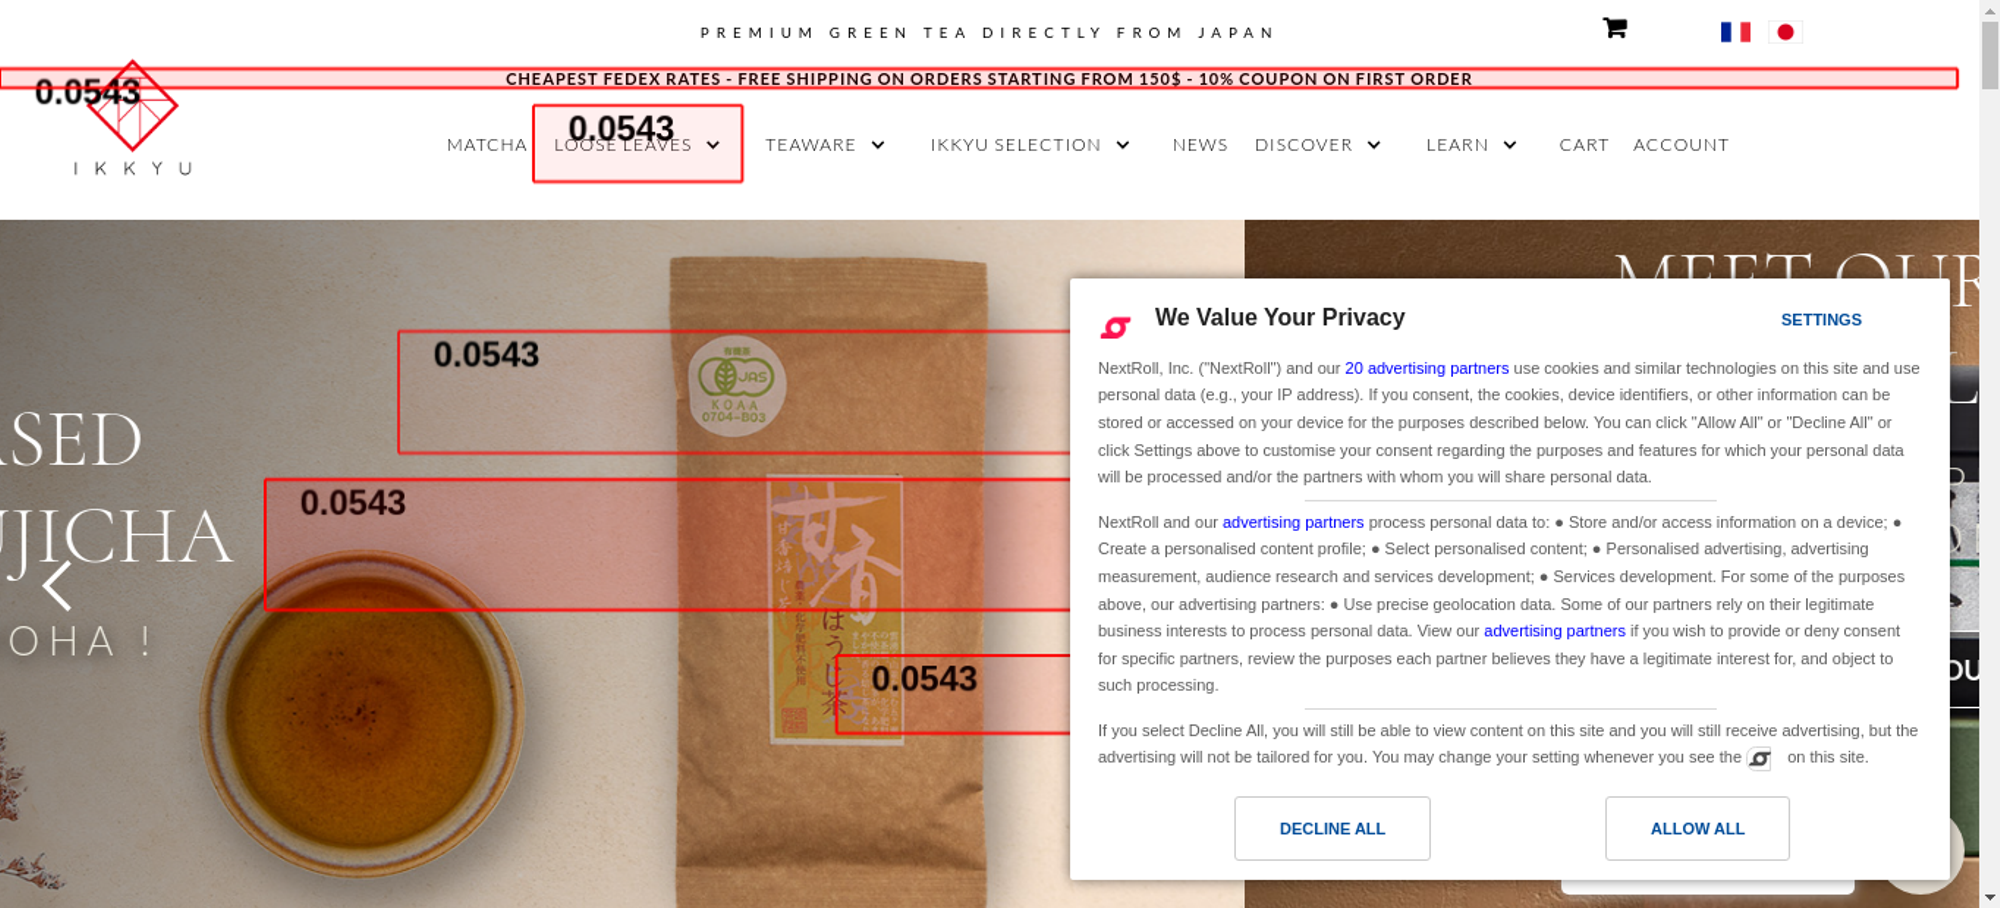Open the 20 advertising partners link
This screenshot has height=908, width=2000.
tap(1427, 368)
